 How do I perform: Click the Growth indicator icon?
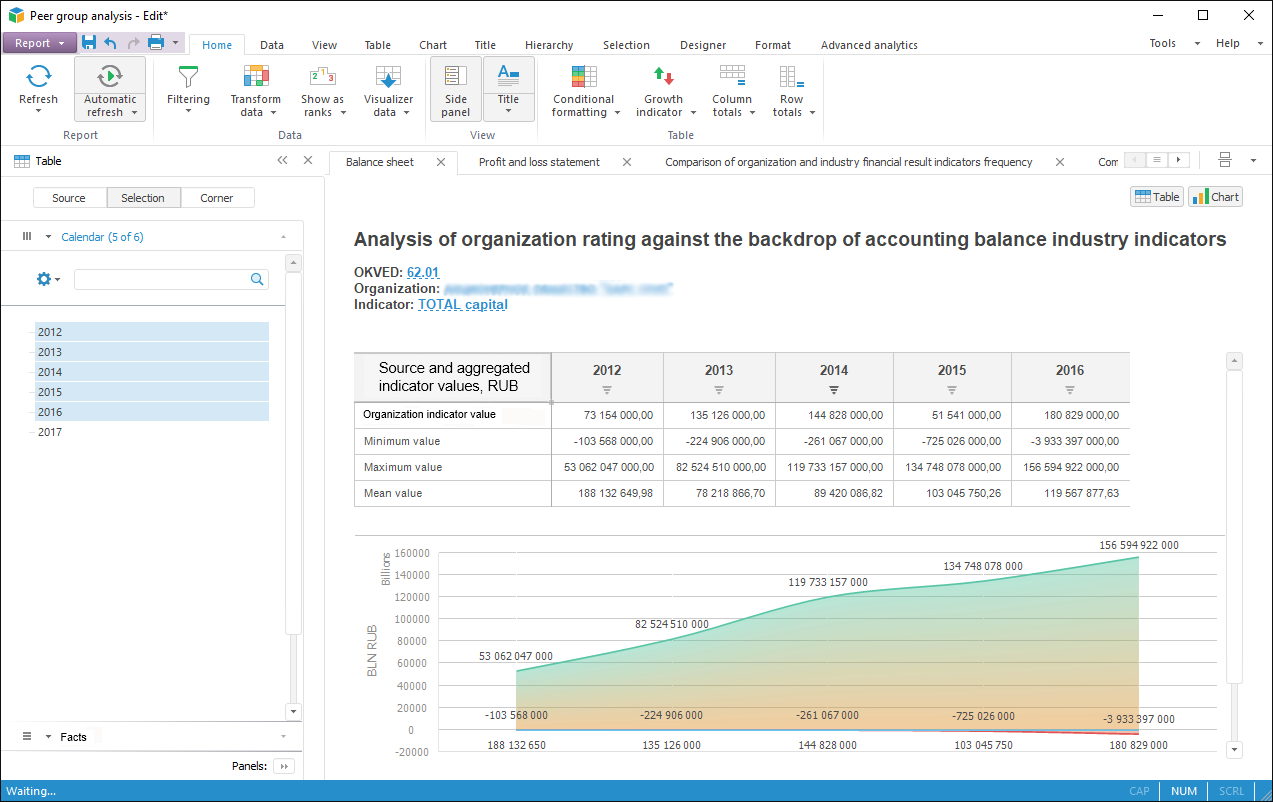(x=663, y=77)
